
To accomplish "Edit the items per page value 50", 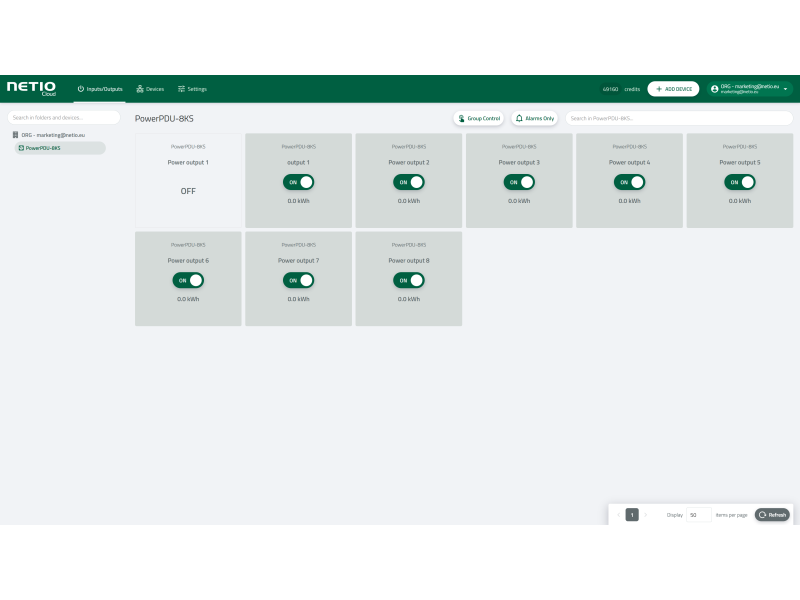I will tap(698, 515).
